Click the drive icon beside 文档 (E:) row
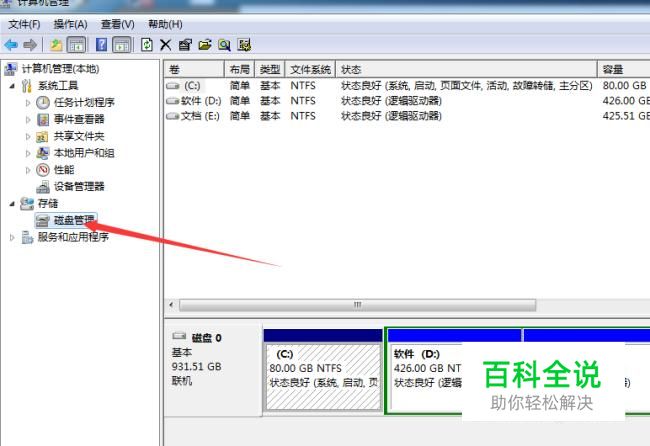Image resolution: width=650 pixels, height=446 pixels. (172, 116)
